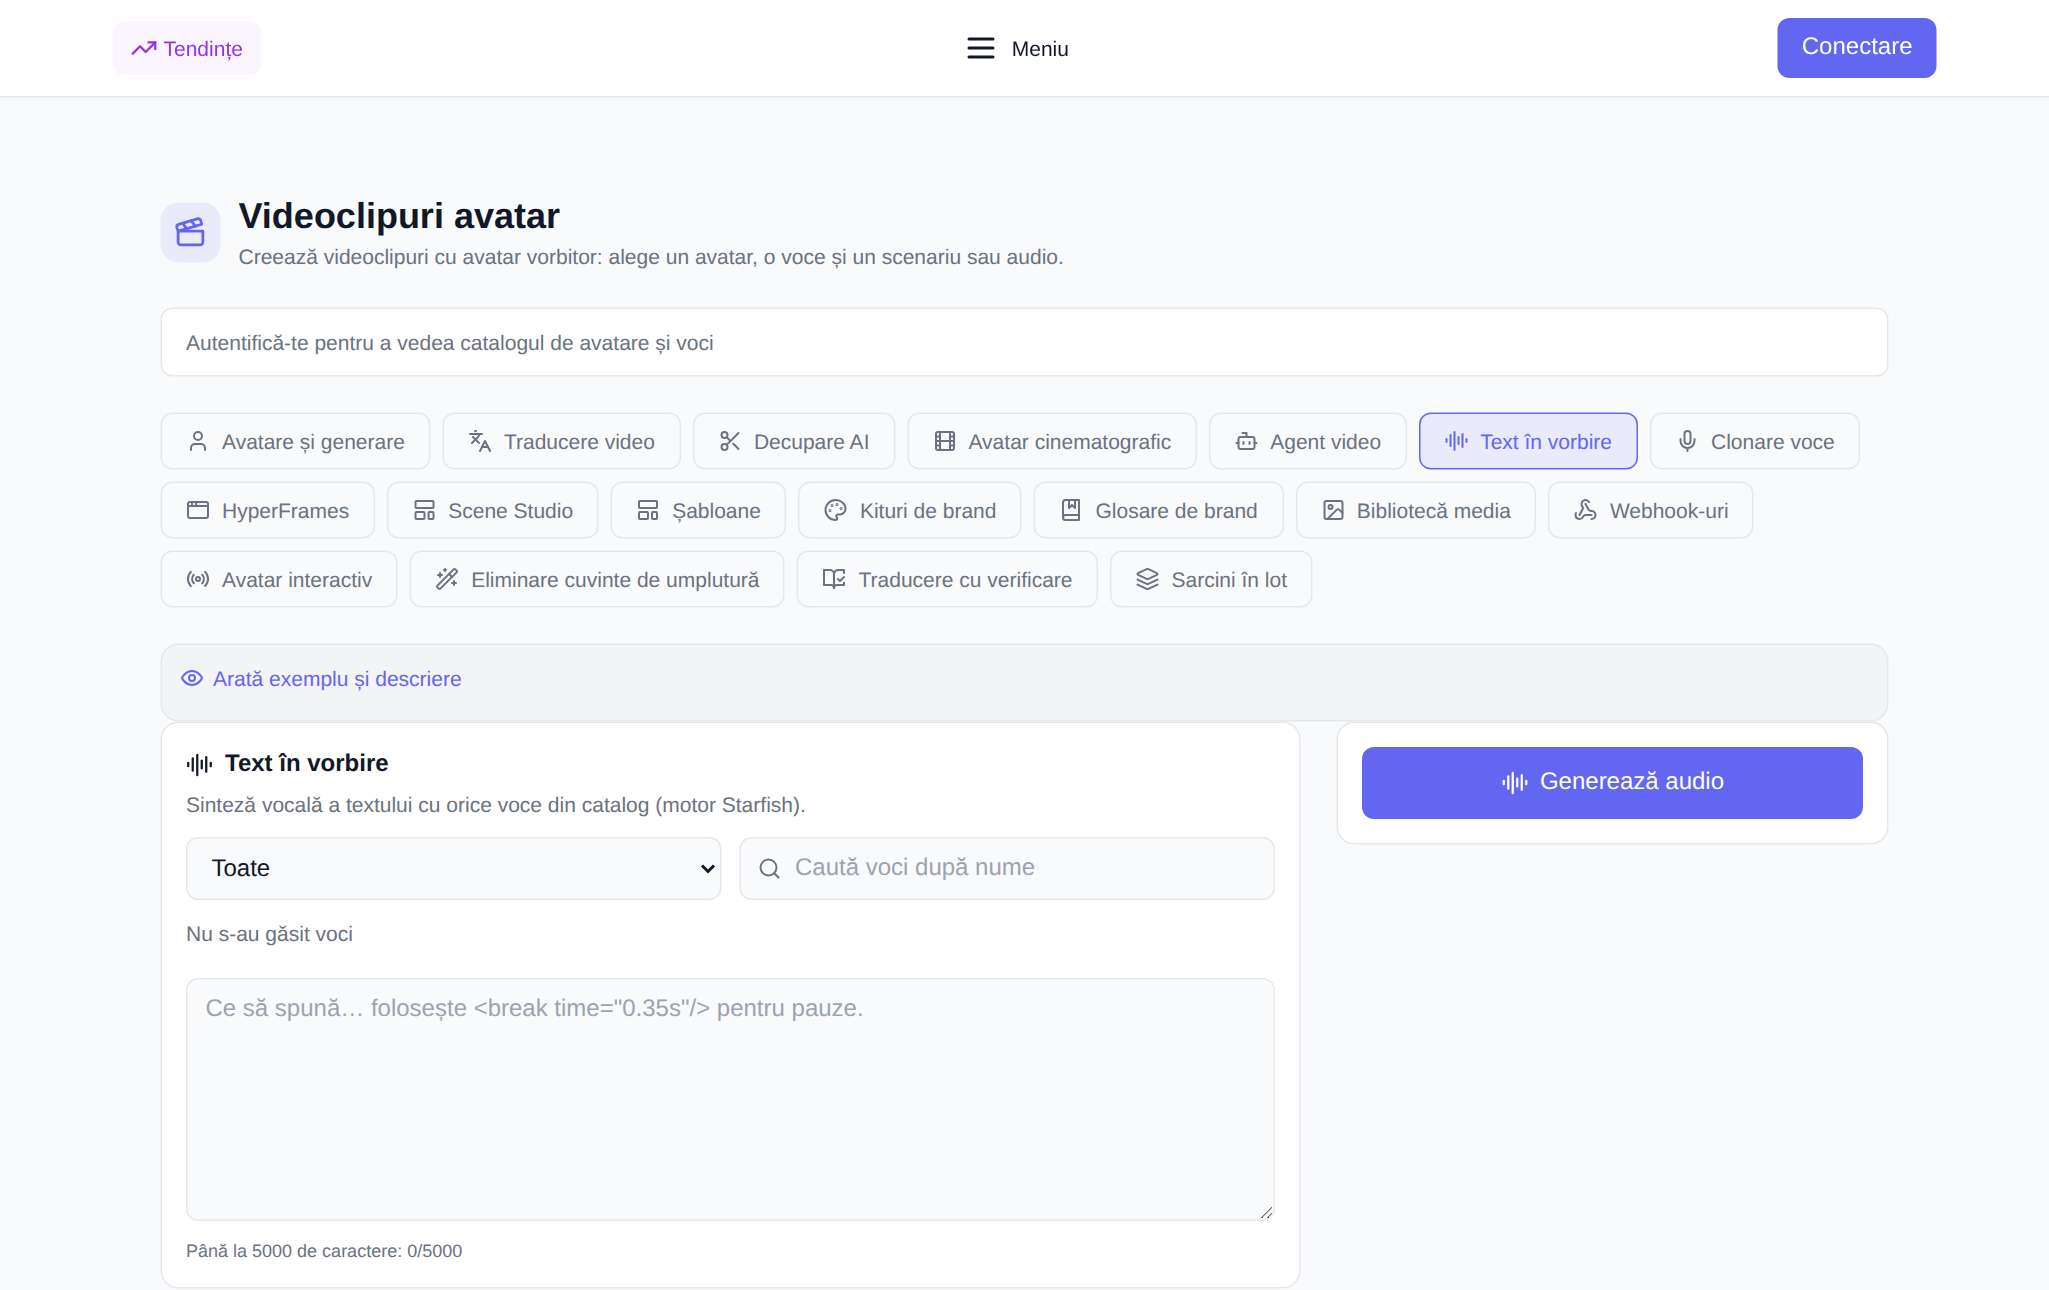Go to the Glosare de brand tab

[x=1159, y=510]
